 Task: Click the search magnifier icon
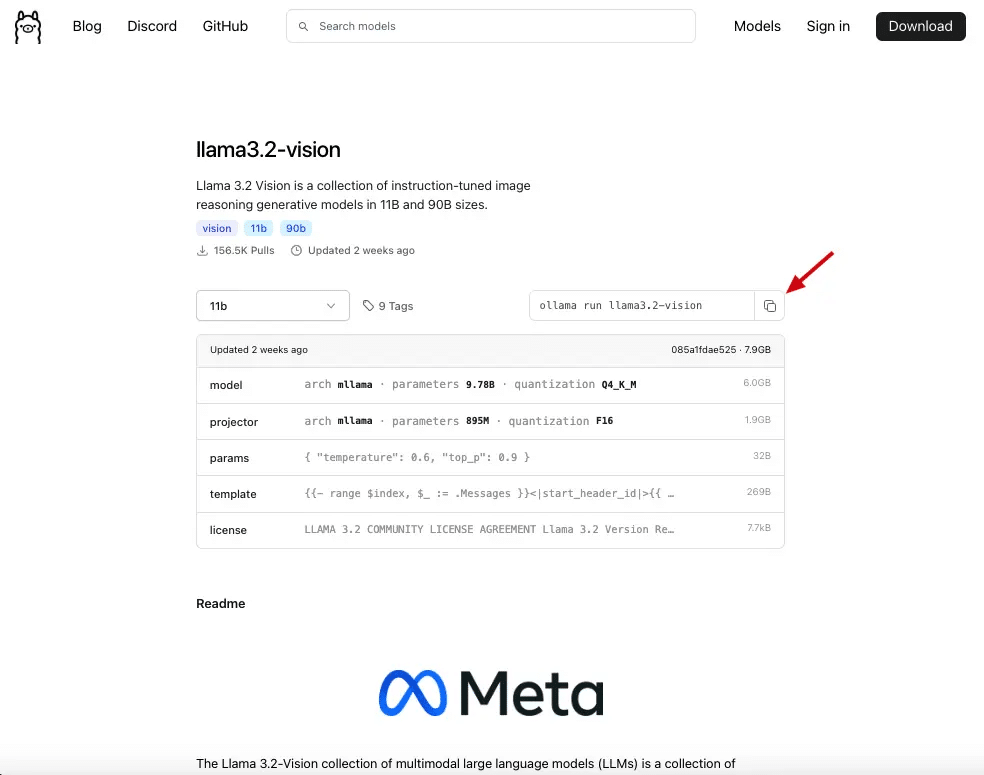(x=303, y=26)
